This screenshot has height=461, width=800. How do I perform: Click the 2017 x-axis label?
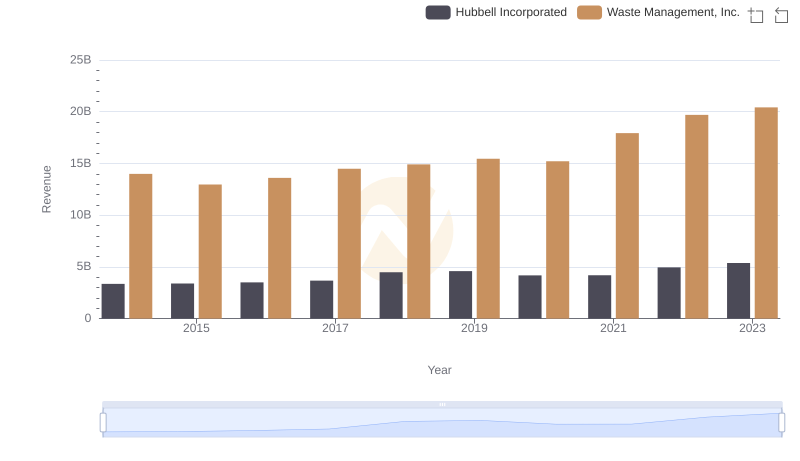pyautogui.click(x=335, y=328)
